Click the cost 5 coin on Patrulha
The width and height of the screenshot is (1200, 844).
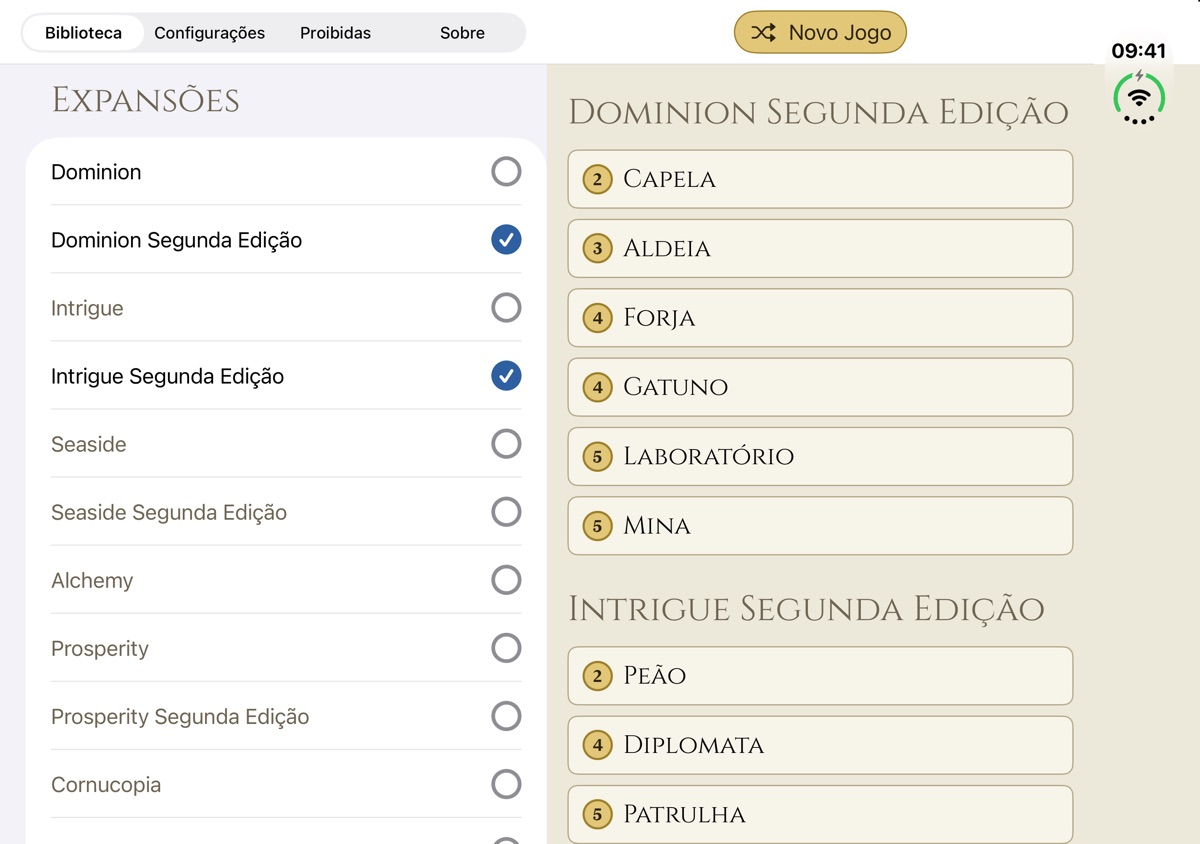point(597,814)
